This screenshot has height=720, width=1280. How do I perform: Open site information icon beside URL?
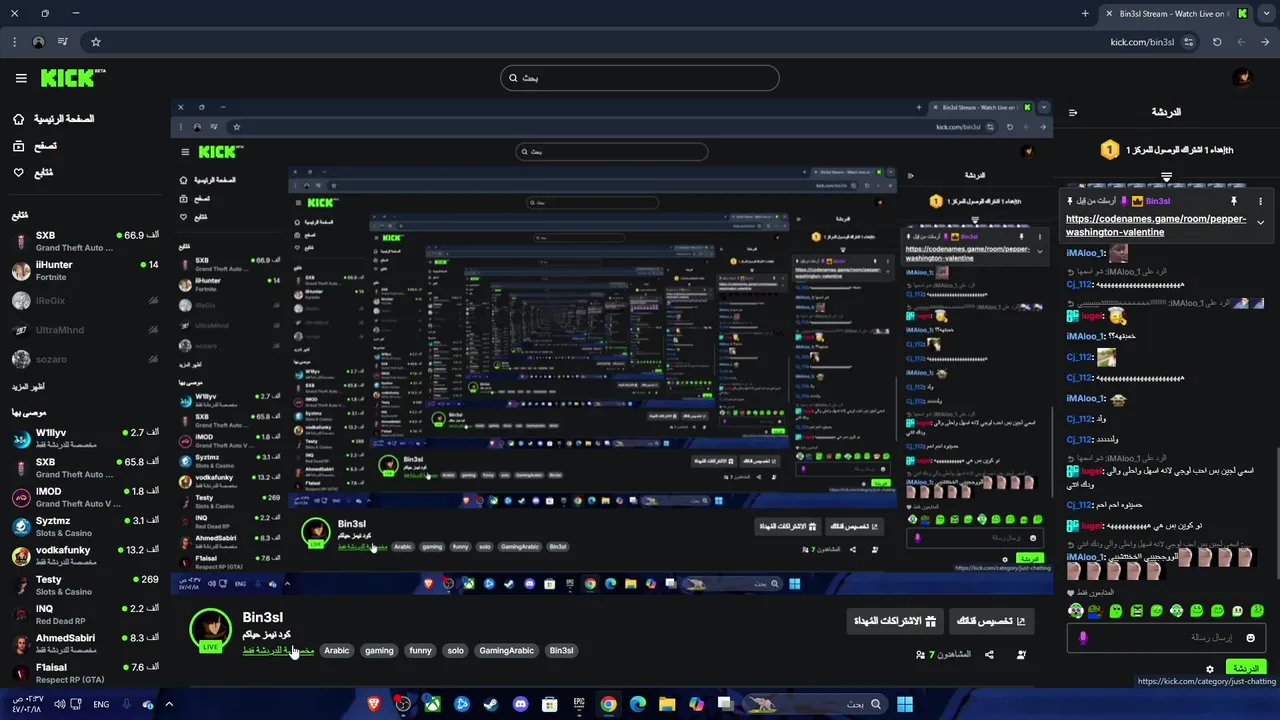pyautogui.click(x=1188, y=42)
